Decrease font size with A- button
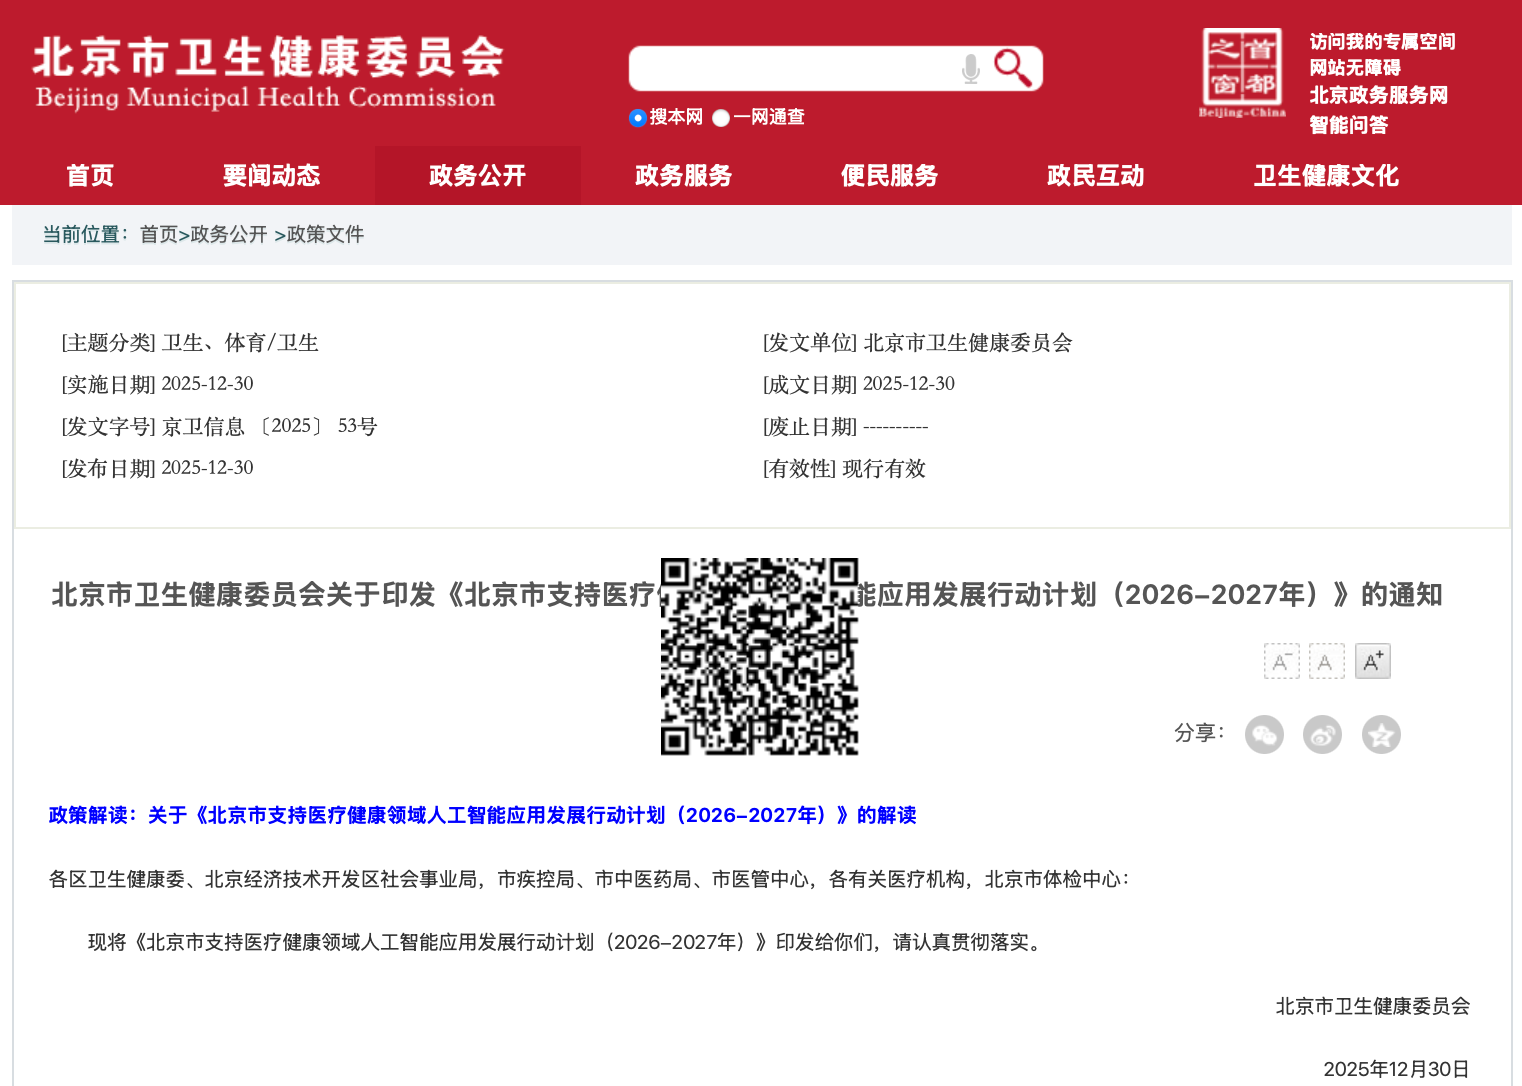The height and width of the screenshot is (1086, 1522). point(1281,661)
